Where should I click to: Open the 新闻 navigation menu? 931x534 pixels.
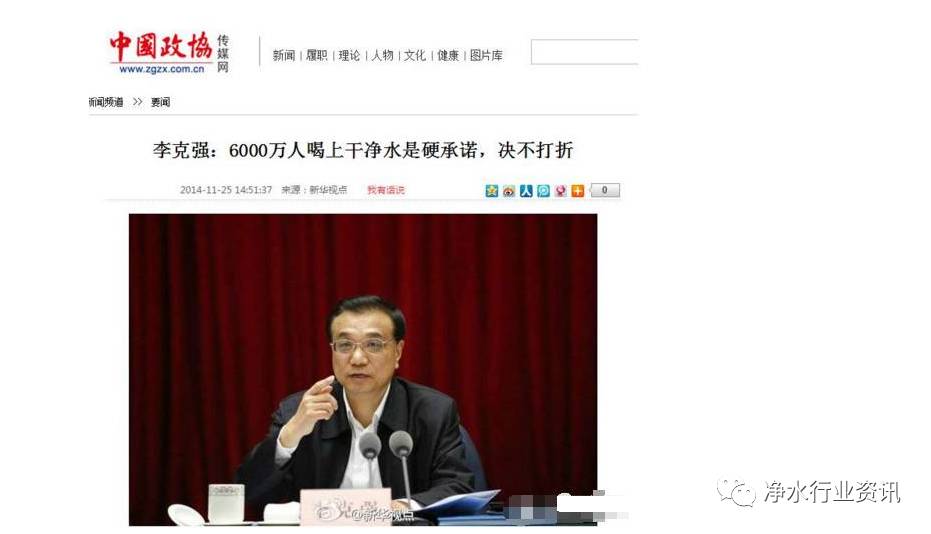tap(284, 55)
